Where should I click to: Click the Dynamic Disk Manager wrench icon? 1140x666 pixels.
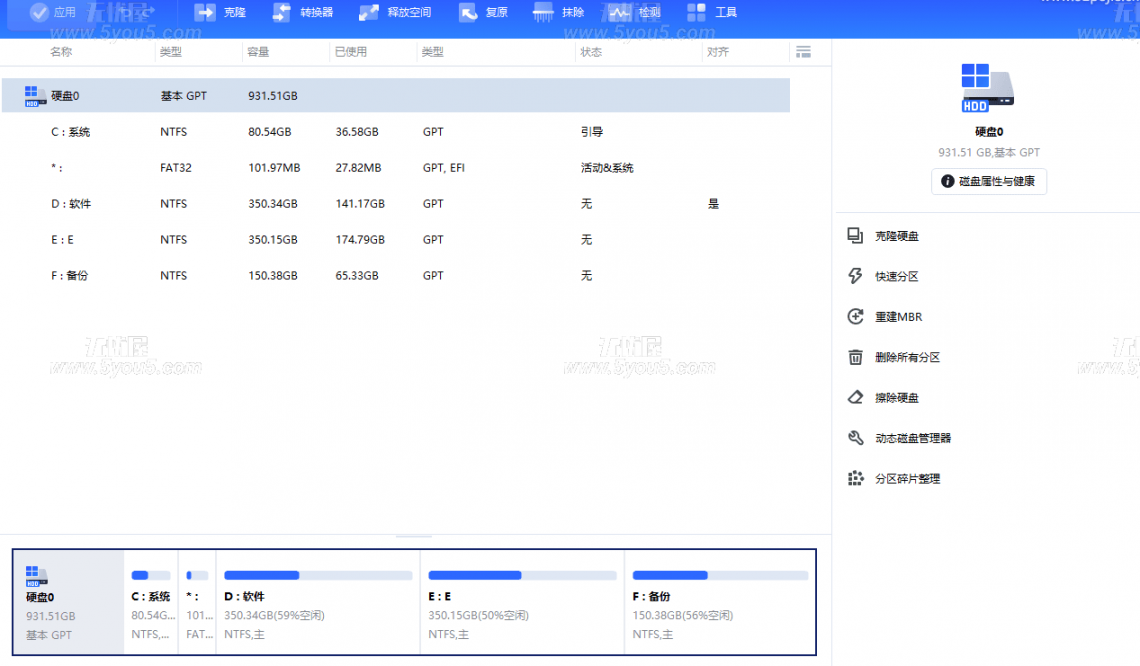pyautogui.click(x=855, y=438)
